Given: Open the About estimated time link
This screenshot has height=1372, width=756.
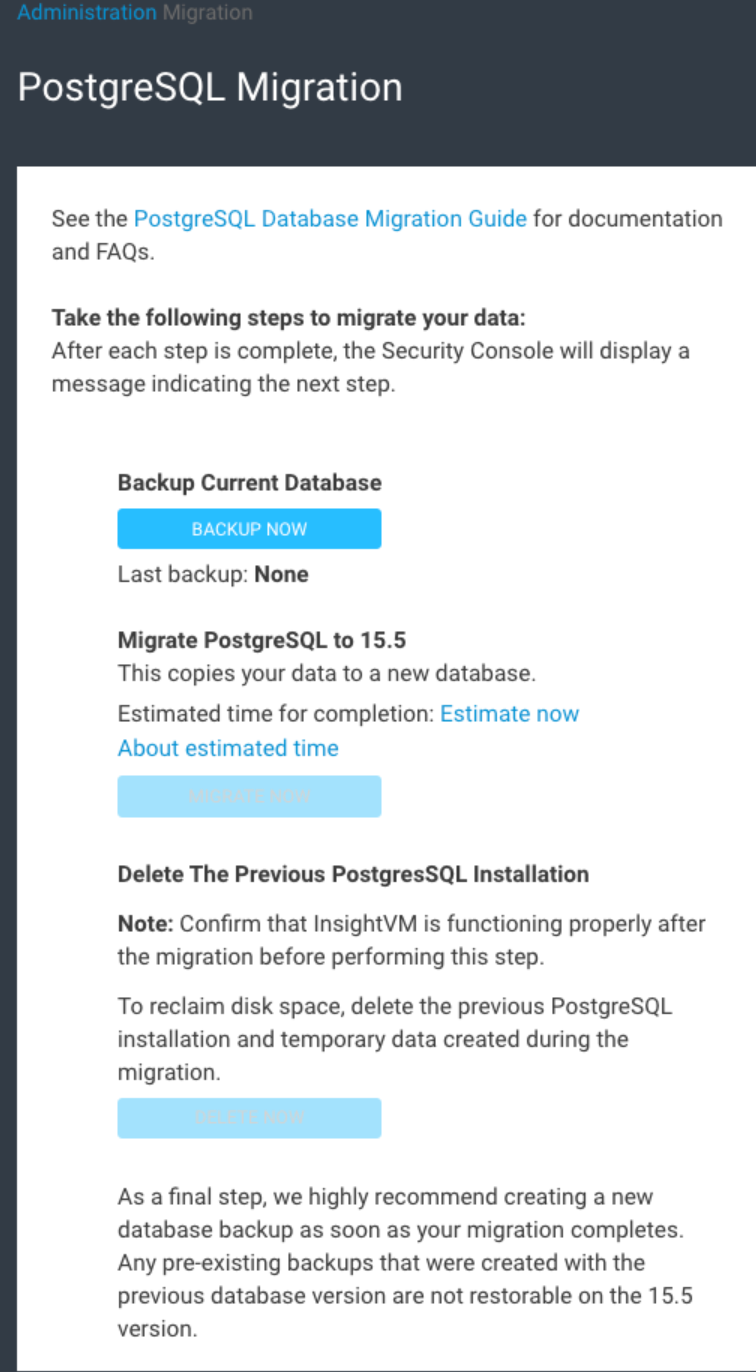Looking at the screenshot, I should click(x=228, y=748).
